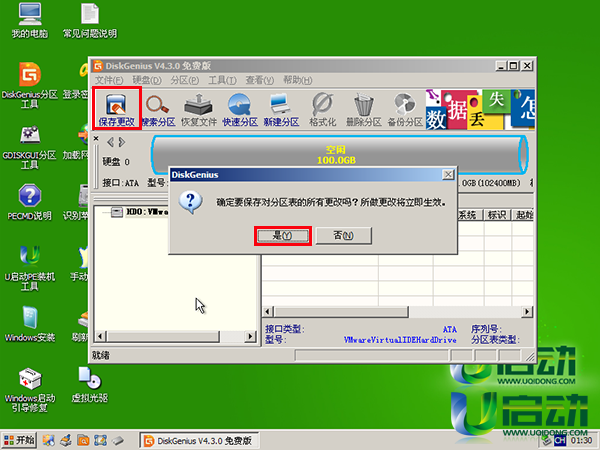Viewport: 600px width, 450px height.
Task: Click the partition table horizontal scrollbar thumb
Action: tap(341, 312)
